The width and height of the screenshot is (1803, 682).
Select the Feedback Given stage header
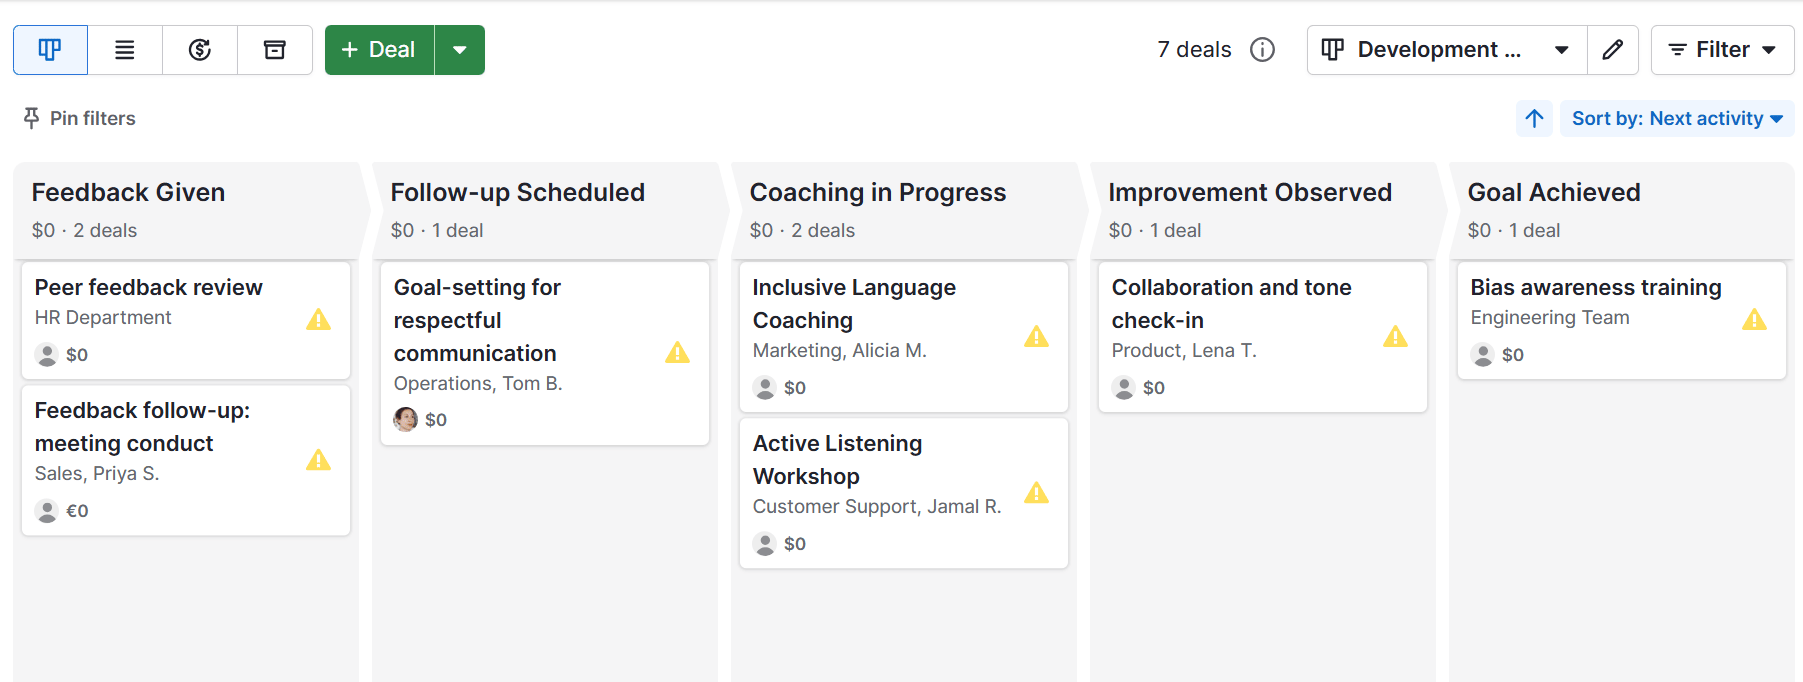[128, 193]
